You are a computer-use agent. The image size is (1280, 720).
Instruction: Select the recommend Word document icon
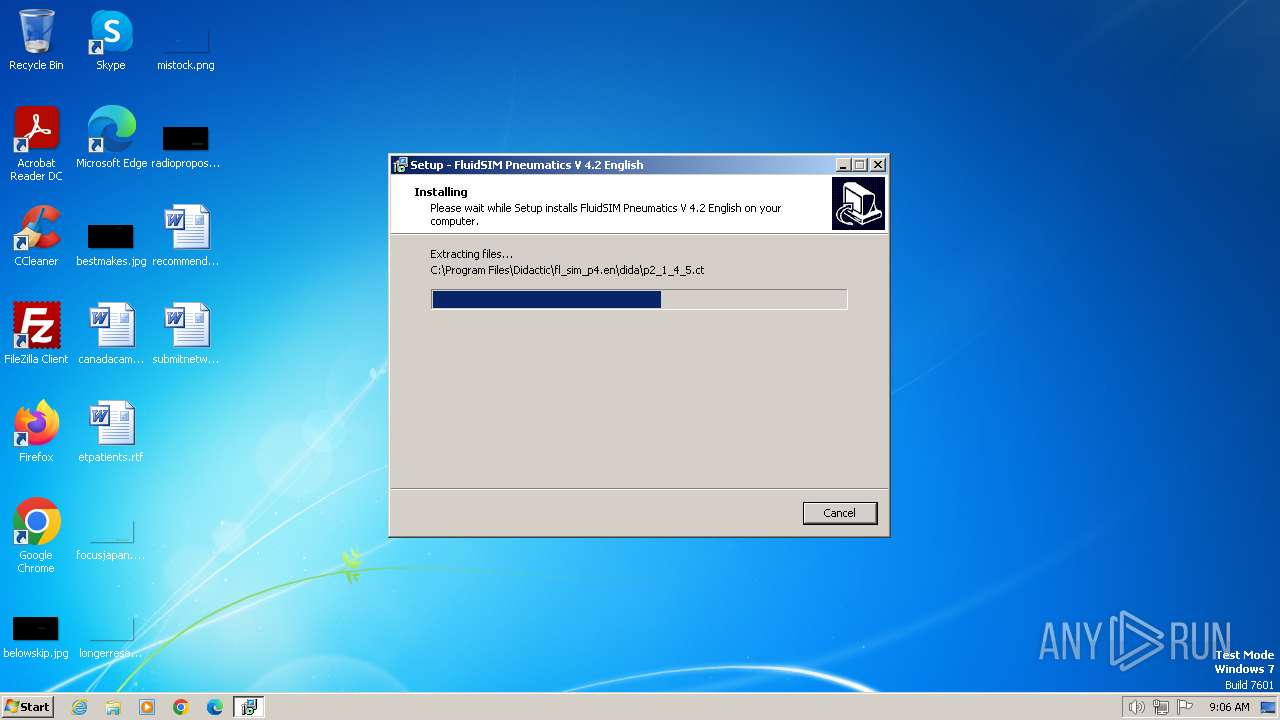[185, 236]
